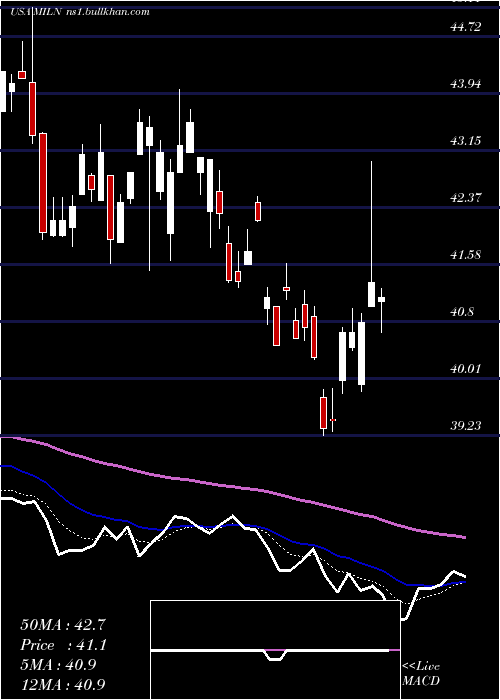This screenshot has height=700, width=500.
Task: Click the 42.37 price axis label
Action: pos(466,197)
